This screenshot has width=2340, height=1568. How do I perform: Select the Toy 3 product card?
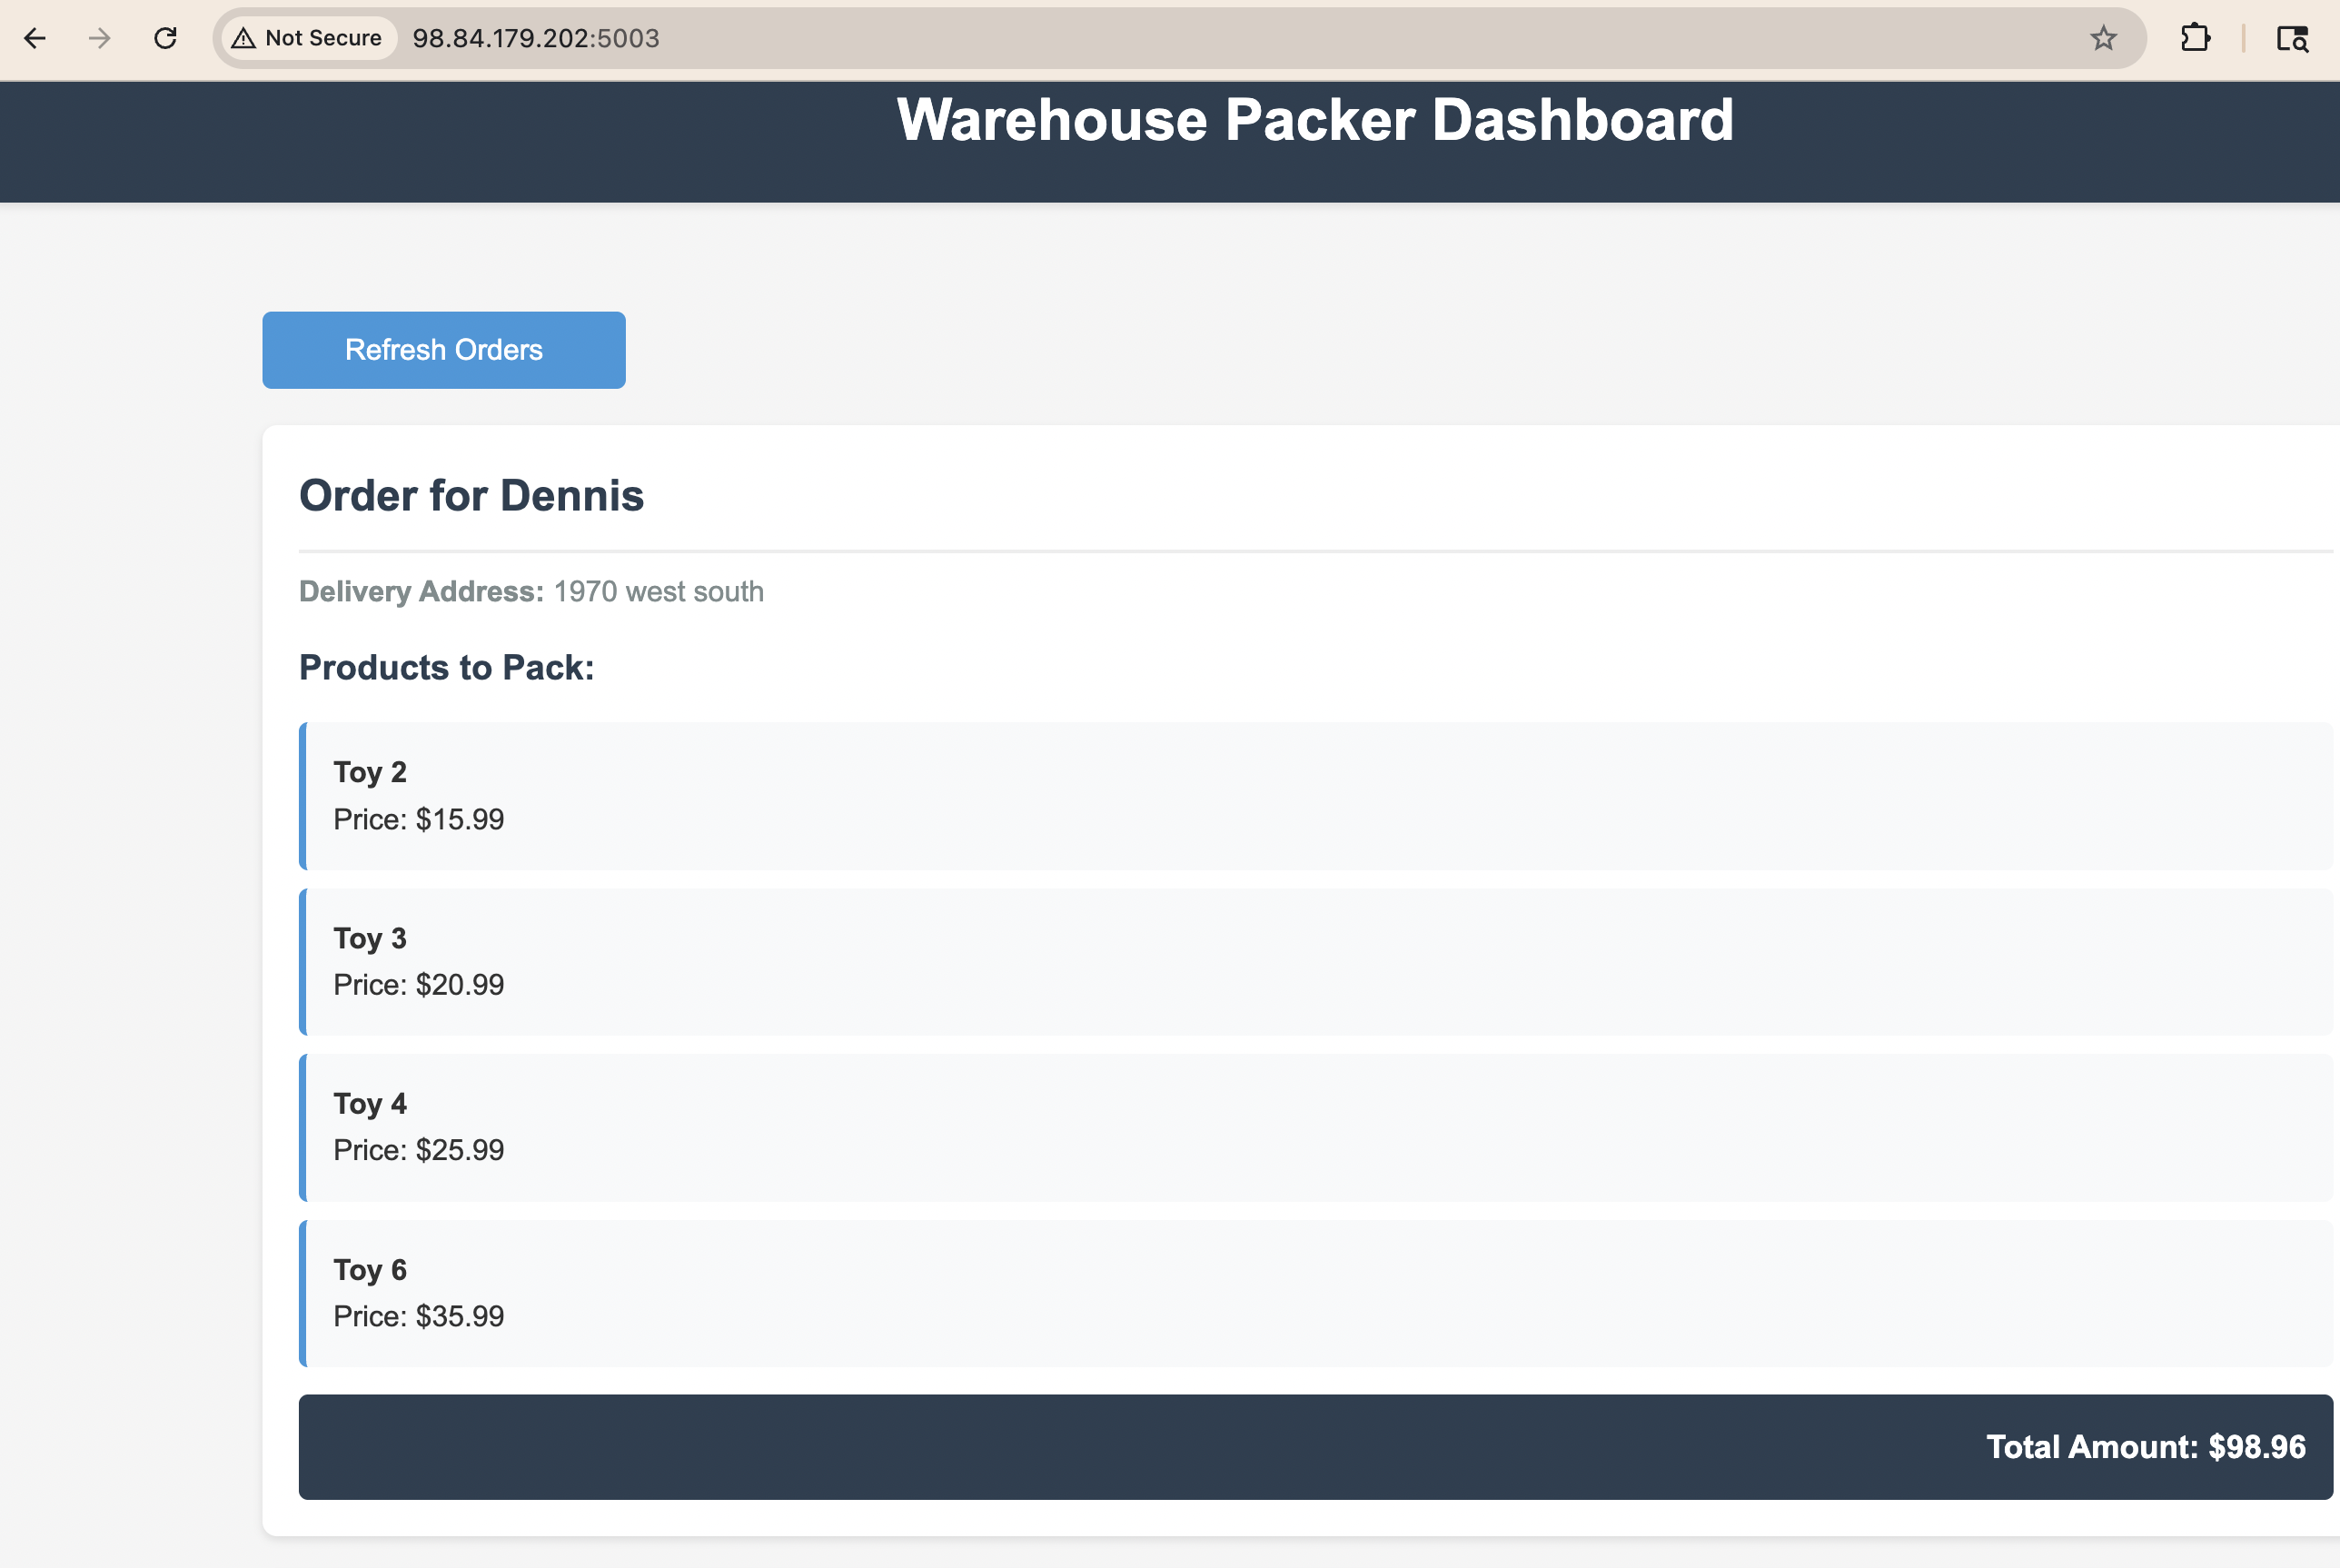click(x=1315, y=961)
